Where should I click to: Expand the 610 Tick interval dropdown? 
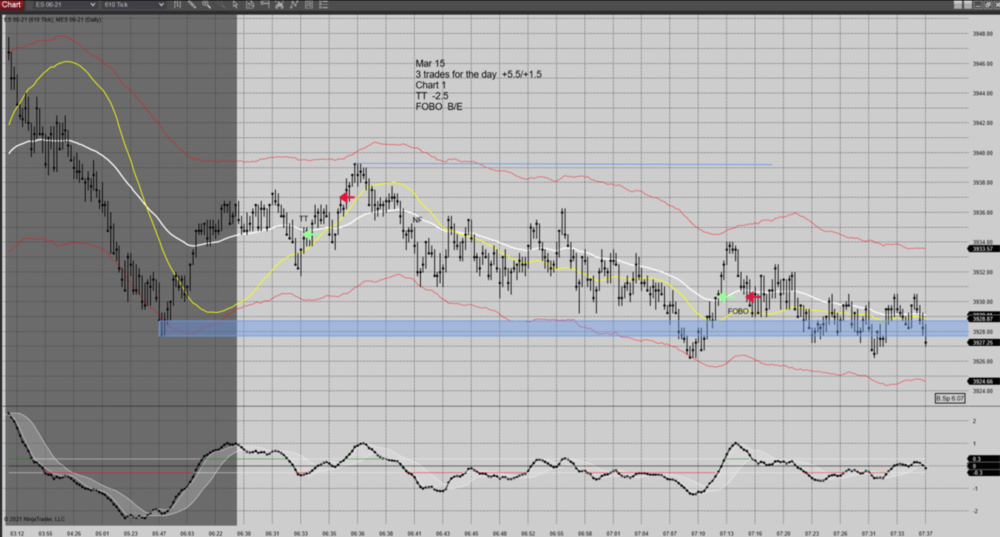135,5
